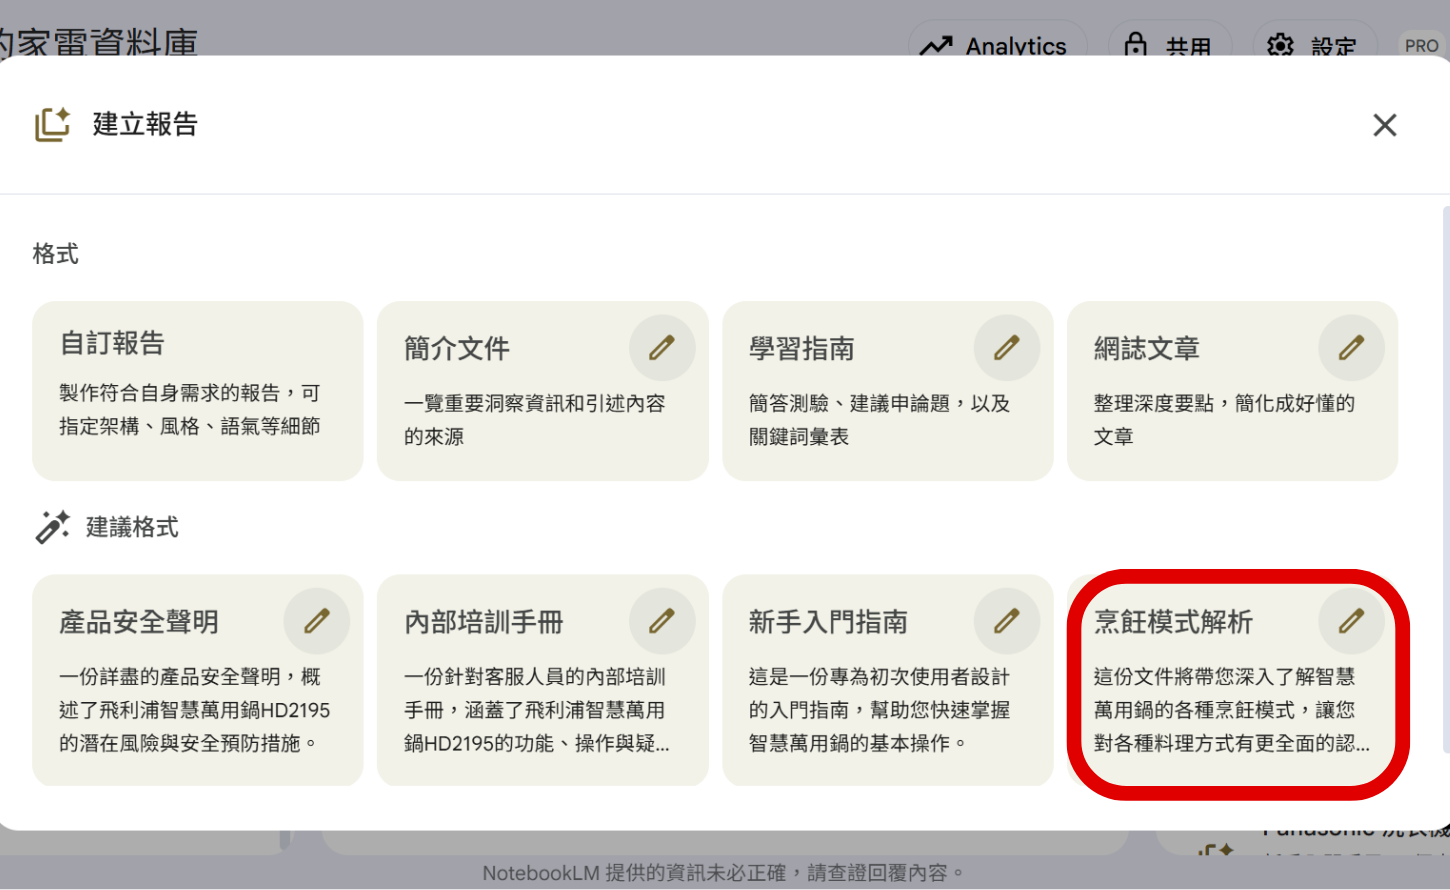Click the magic wand icon beside 建議格式
The width and height of the screenshot is (1450, 890).
point(52,527)
